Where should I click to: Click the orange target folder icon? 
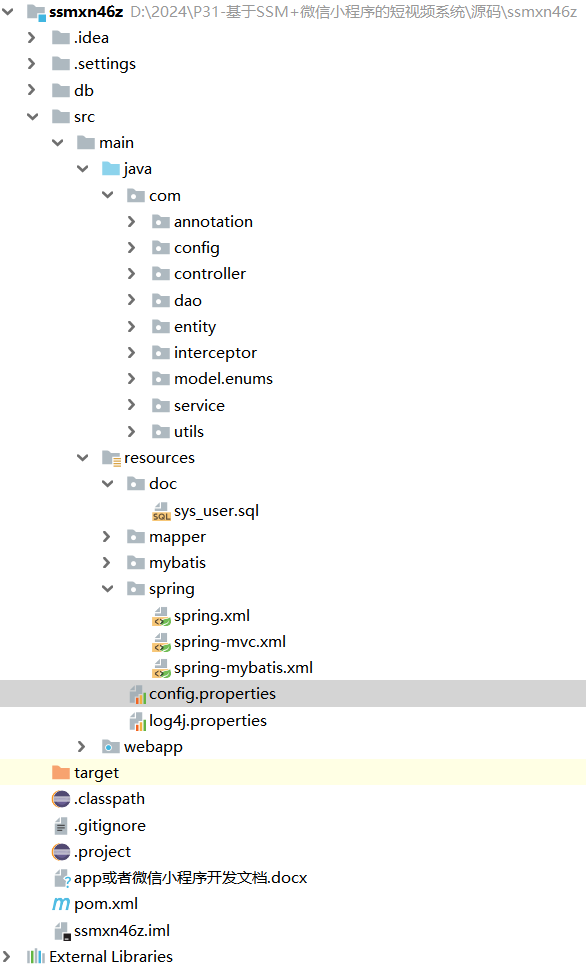[x=61, y=772]
